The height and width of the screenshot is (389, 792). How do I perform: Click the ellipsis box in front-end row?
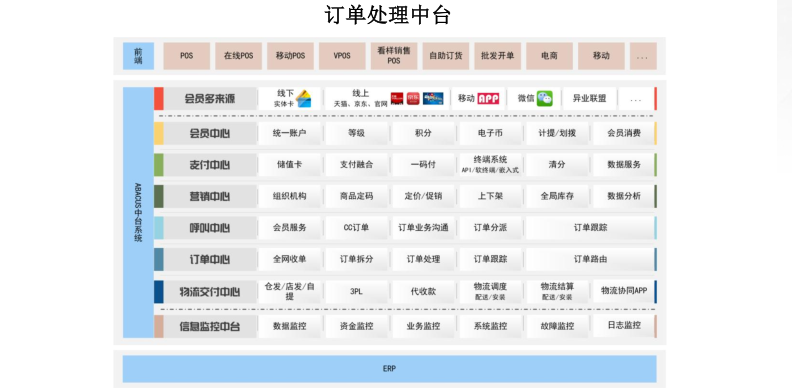pos(643,56)
